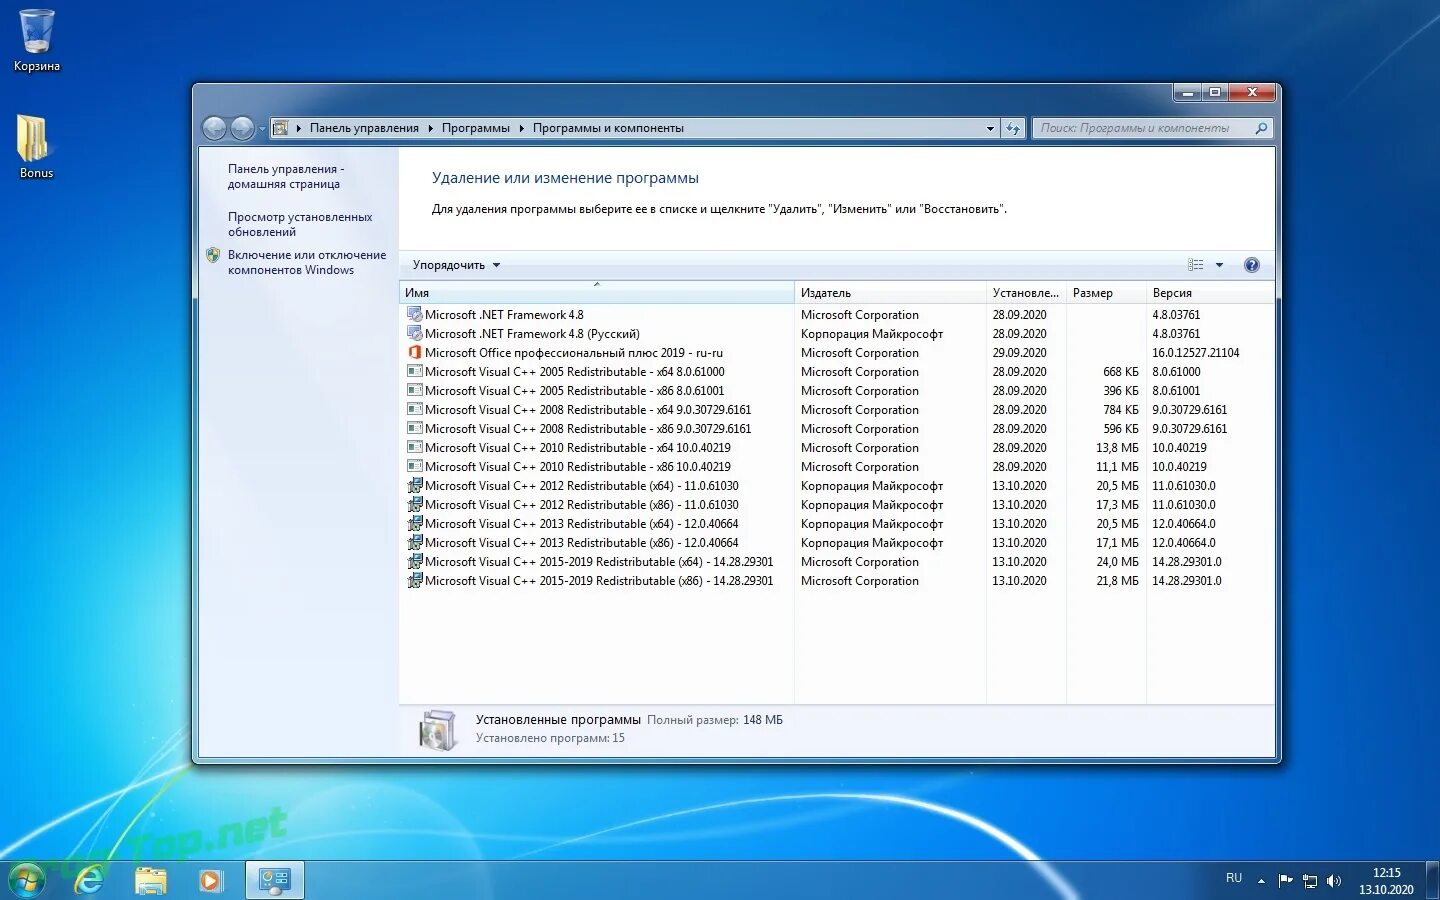Screen dimensions: 1440x900
Task: Sort by 'Установлено' column header
Action: point(1026,293)
